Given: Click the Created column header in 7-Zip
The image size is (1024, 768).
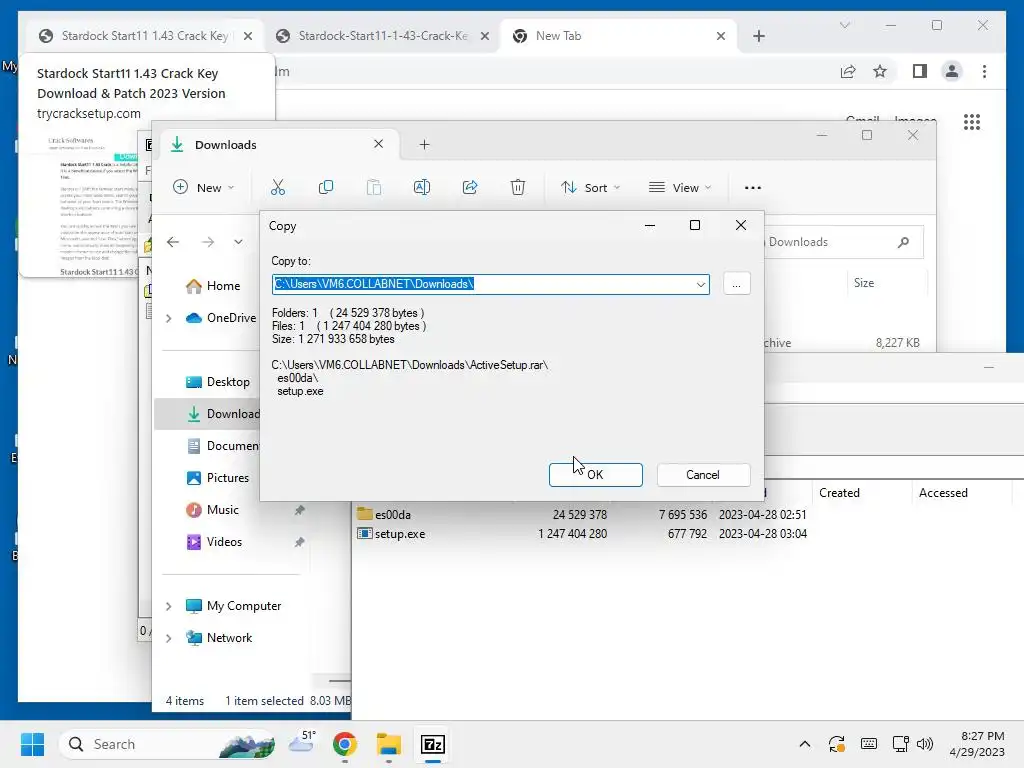Looking at the screenshot, I should [x=839, y=493].
